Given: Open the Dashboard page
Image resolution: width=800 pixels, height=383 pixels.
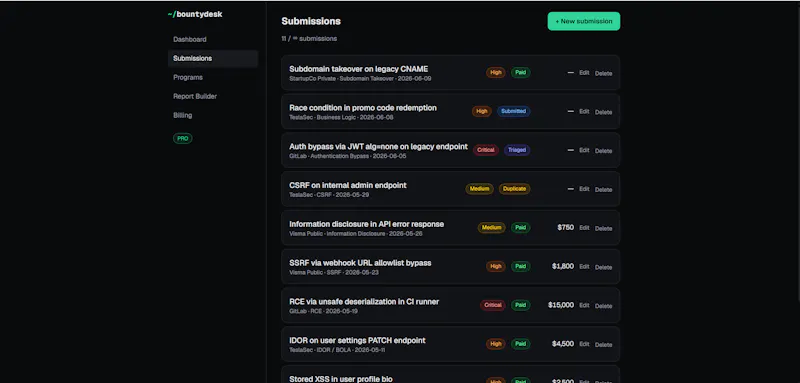Looking at the screenshot, I should 190,39.
